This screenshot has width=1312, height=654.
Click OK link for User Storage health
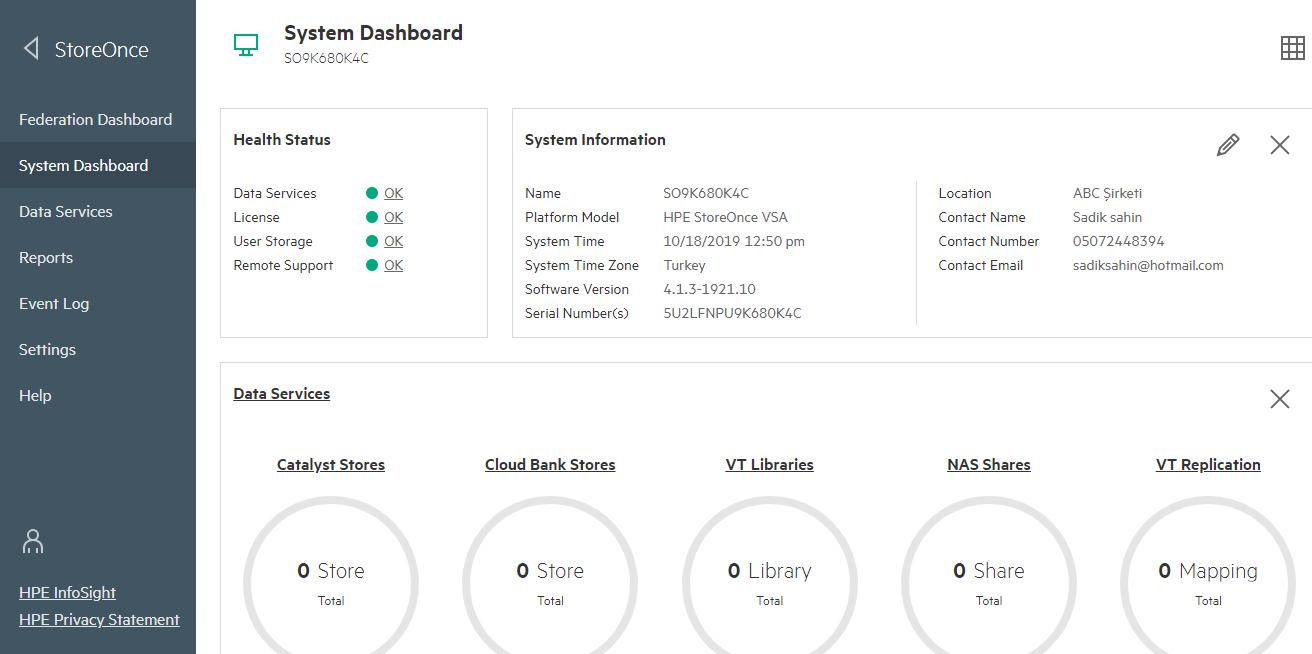[393, 241]
